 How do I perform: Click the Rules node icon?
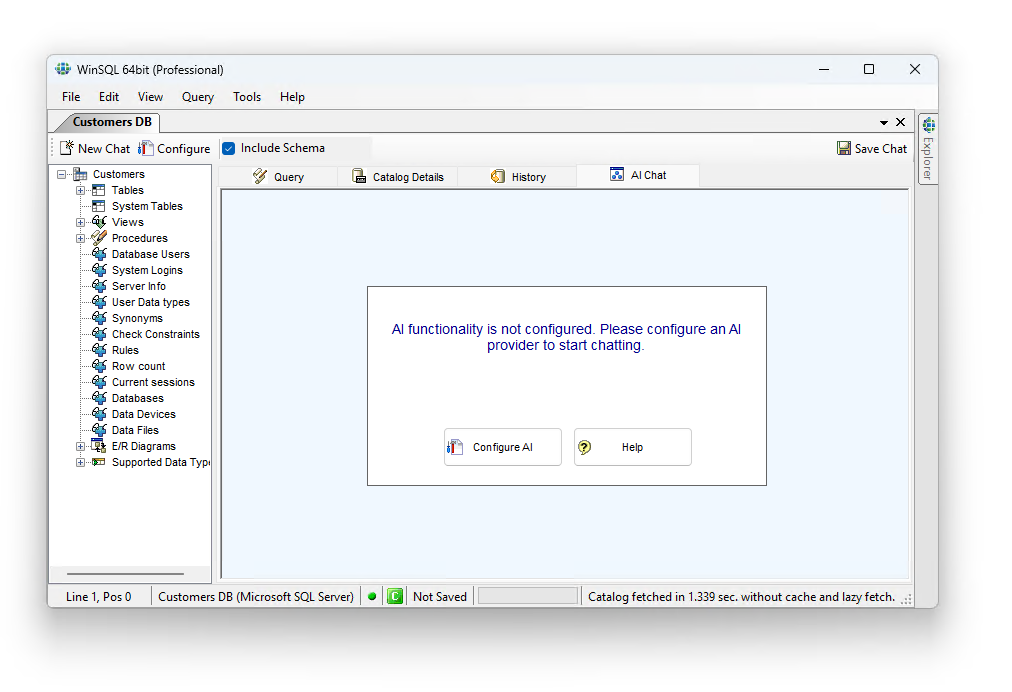click(x=99, y=350)
